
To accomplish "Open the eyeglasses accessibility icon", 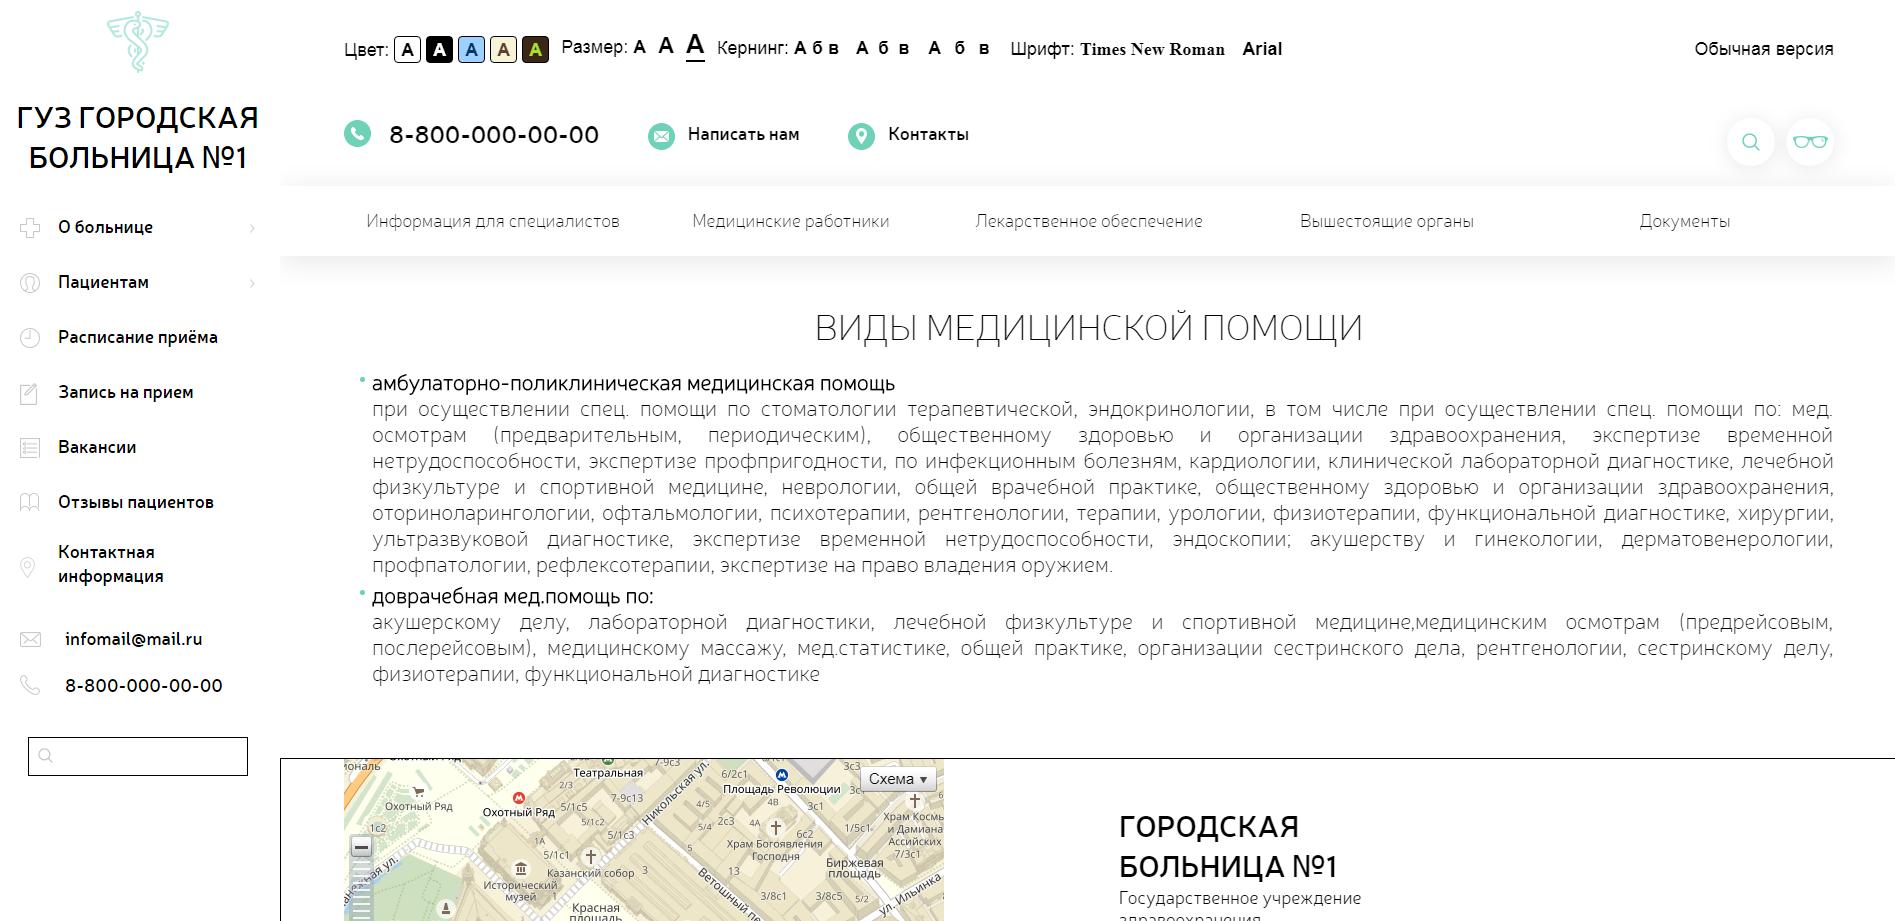I will (1812, 142).
